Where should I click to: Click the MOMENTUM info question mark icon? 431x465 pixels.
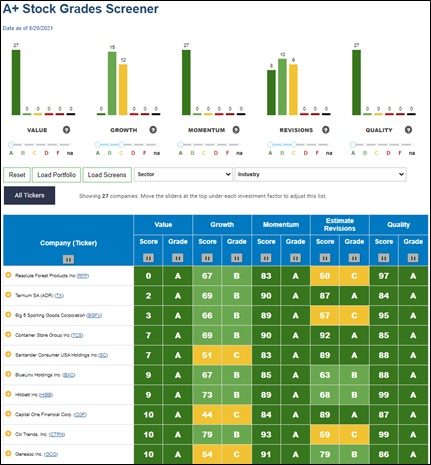pyautogui.click(x=236, y=130)
